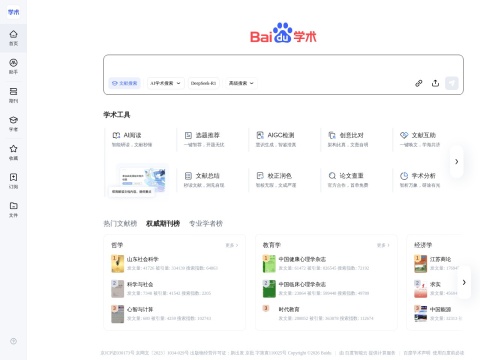Click the 学术工具 section heading

point(117,115)
